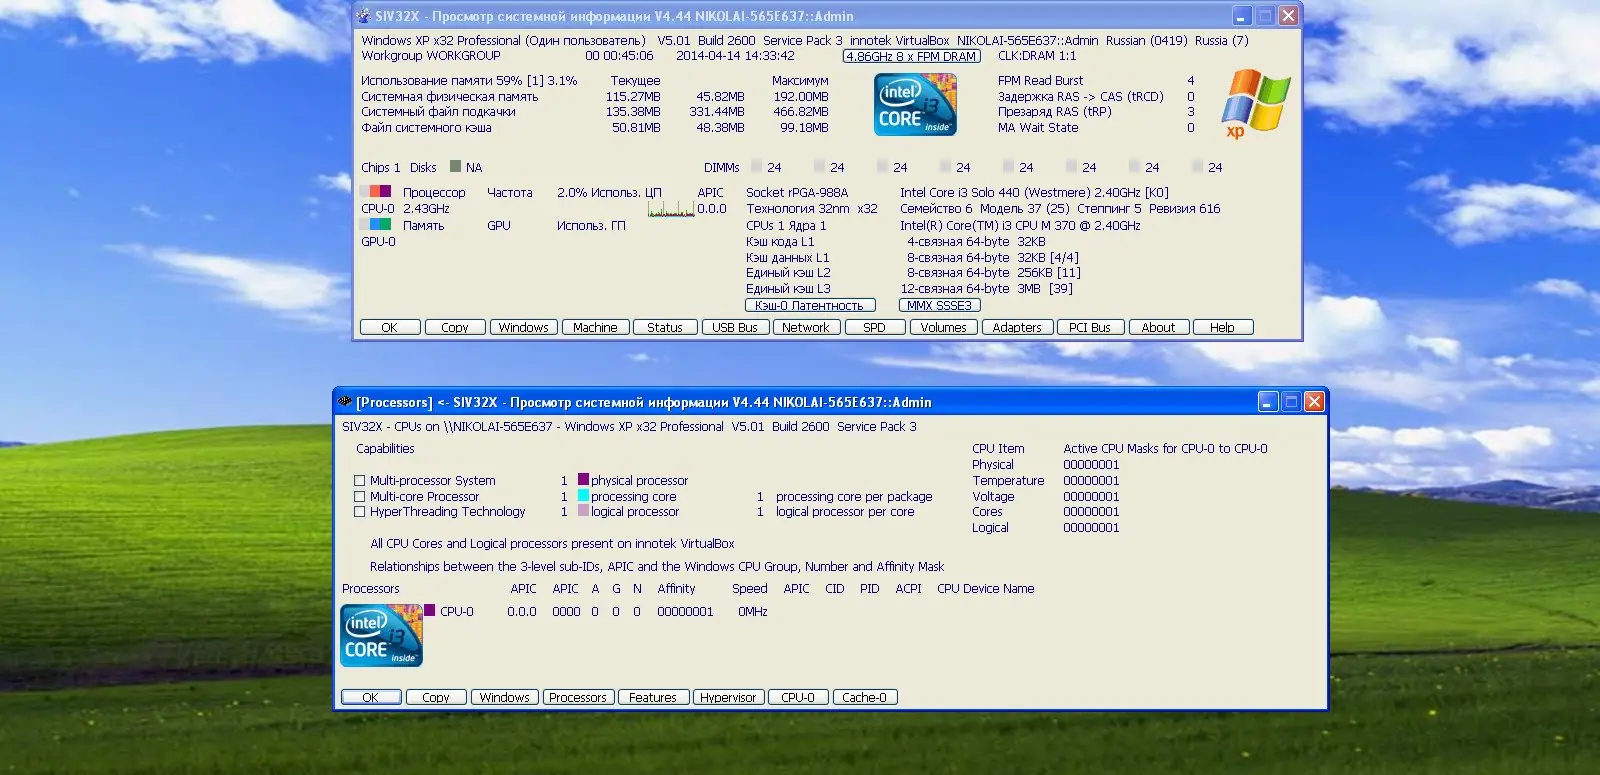Screen dimensions: 1600x775
Task: Click the Intel Core logo in the Processors window
Action: coord(381,635)
